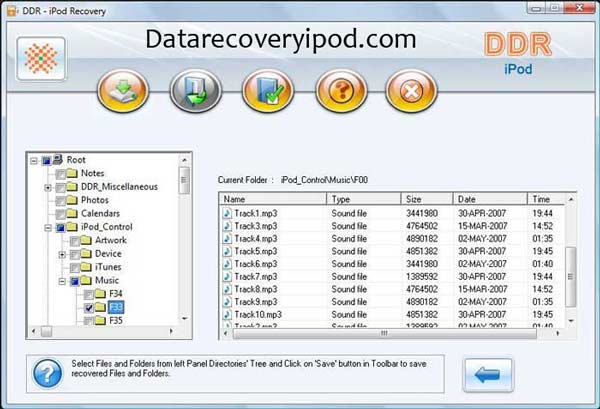Select the iTunes folder in tree
This screenshot has width=600, height=409.
click(x=108, y=267)
